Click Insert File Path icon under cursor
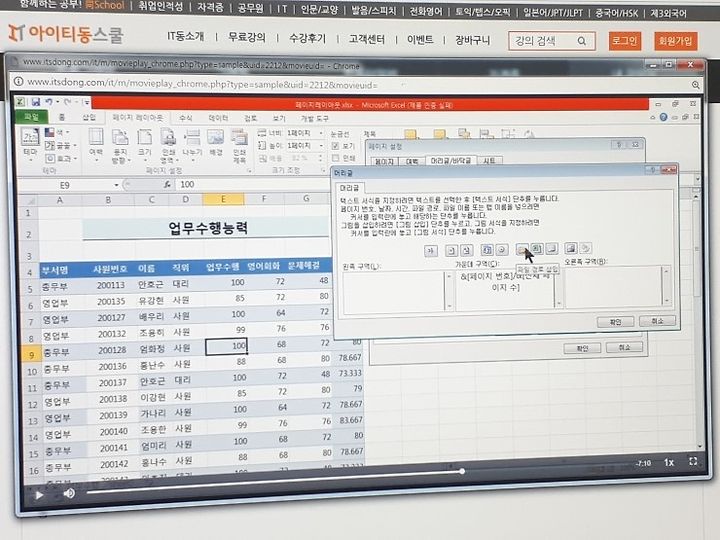Image resolution: width=720 pixels, height=540 pixels. click(522, 249)
